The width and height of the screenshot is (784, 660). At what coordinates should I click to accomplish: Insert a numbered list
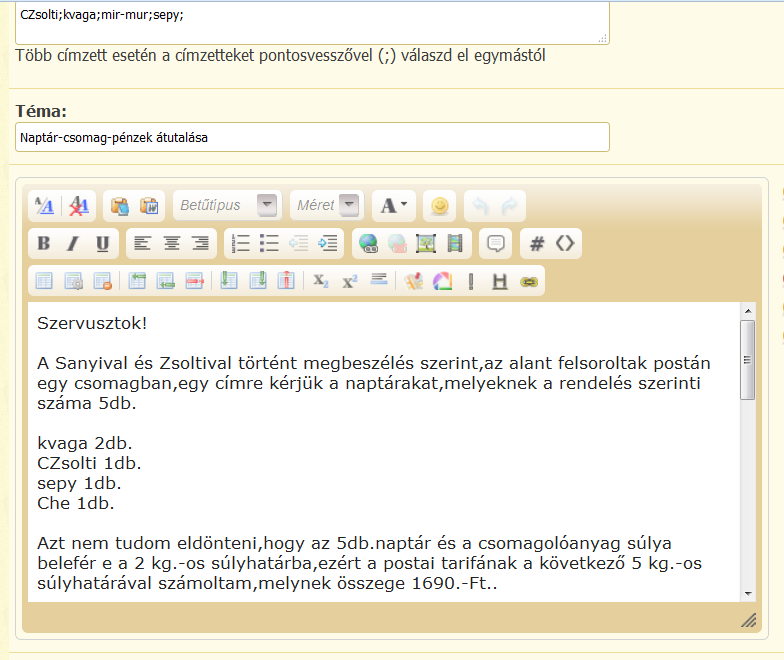[240, 243]
